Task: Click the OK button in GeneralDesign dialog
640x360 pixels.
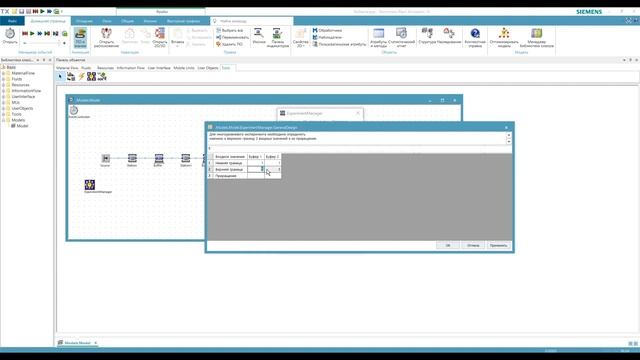Action: point(448,245)
